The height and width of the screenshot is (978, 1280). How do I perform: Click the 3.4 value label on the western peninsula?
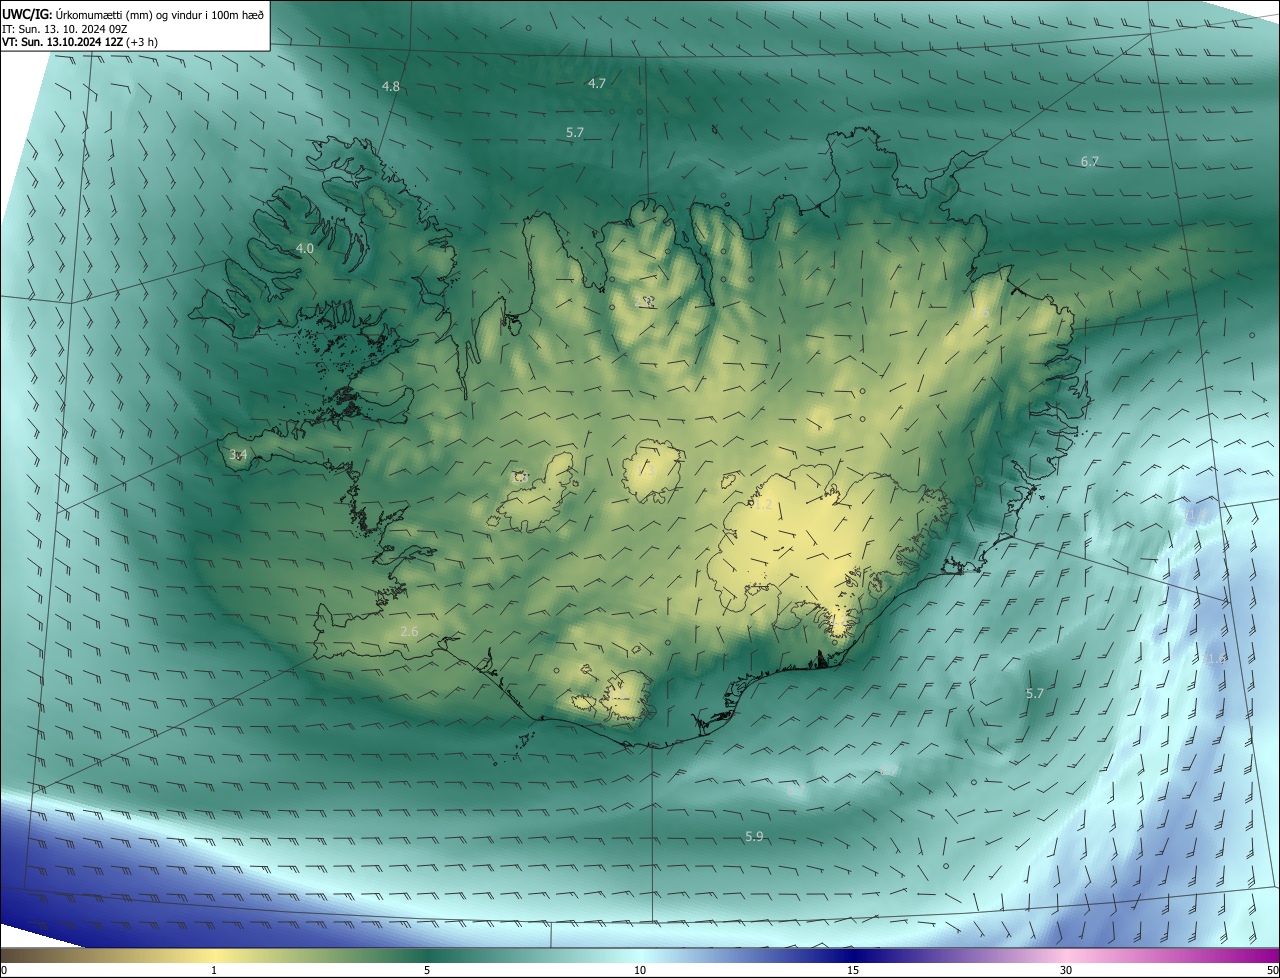(238, 455)
